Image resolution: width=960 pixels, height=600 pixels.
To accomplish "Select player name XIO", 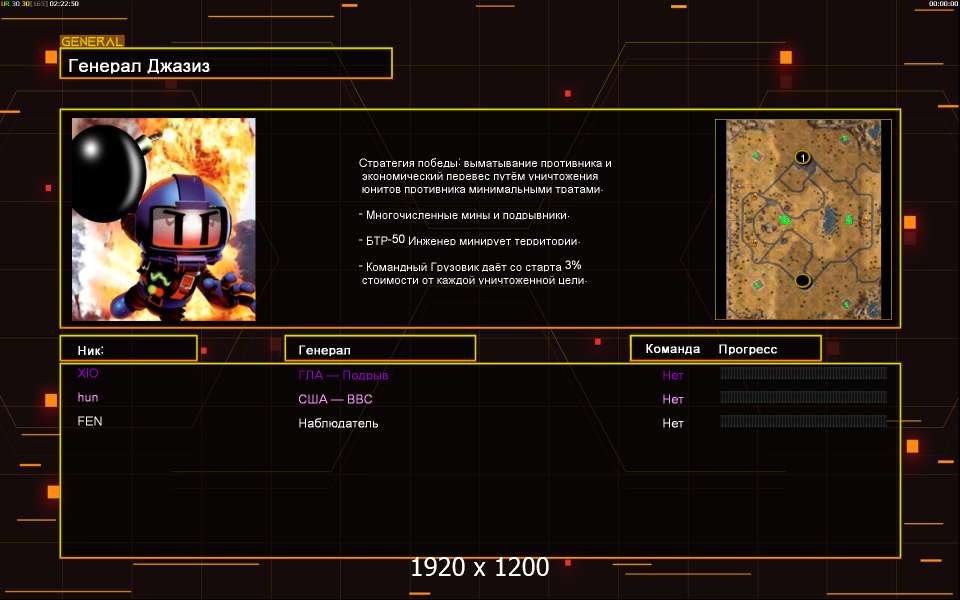I will [x=88, y=373].
